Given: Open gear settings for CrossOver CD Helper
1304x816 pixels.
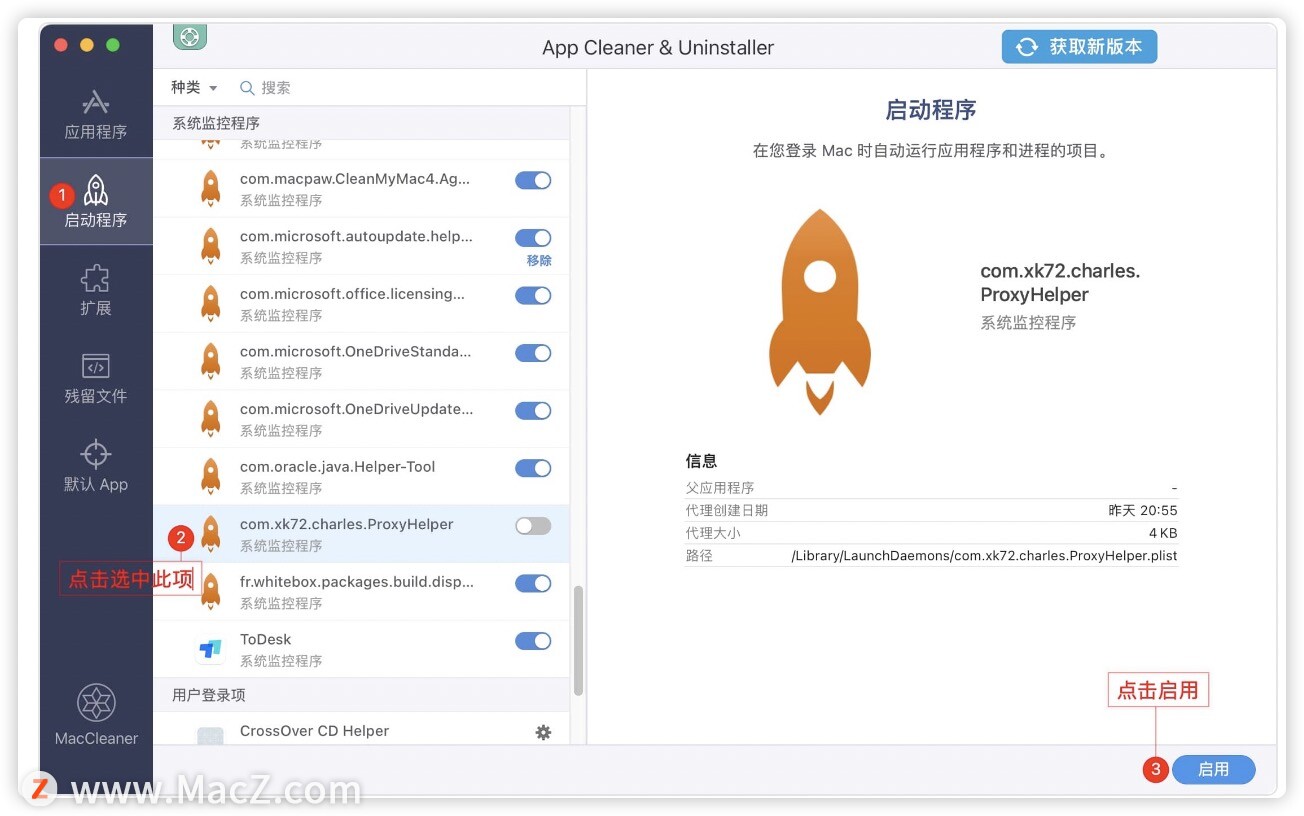Looking at the screenshot, I should pyautogui.click(x=543, y=732).
